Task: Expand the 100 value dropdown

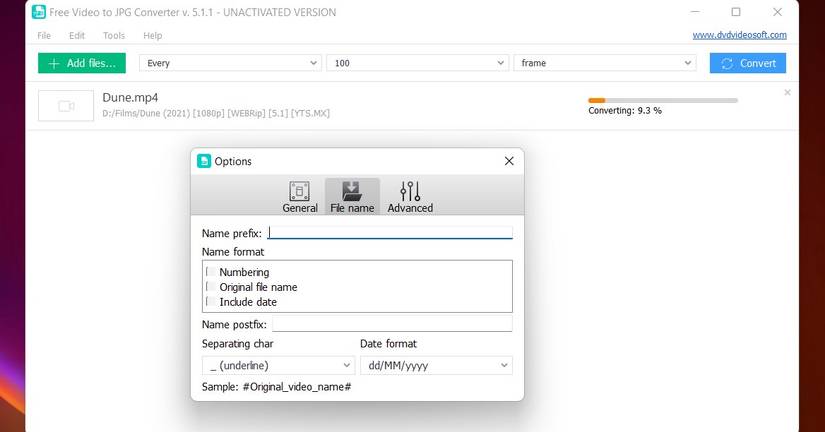Action: click(417, 63)
